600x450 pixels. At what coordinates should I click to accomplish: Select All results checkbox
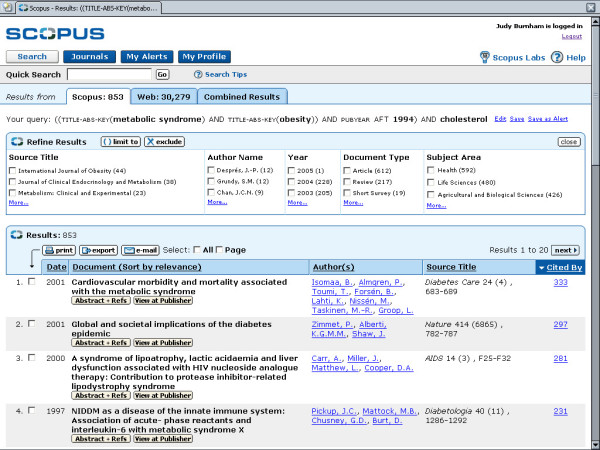(197, 250)
